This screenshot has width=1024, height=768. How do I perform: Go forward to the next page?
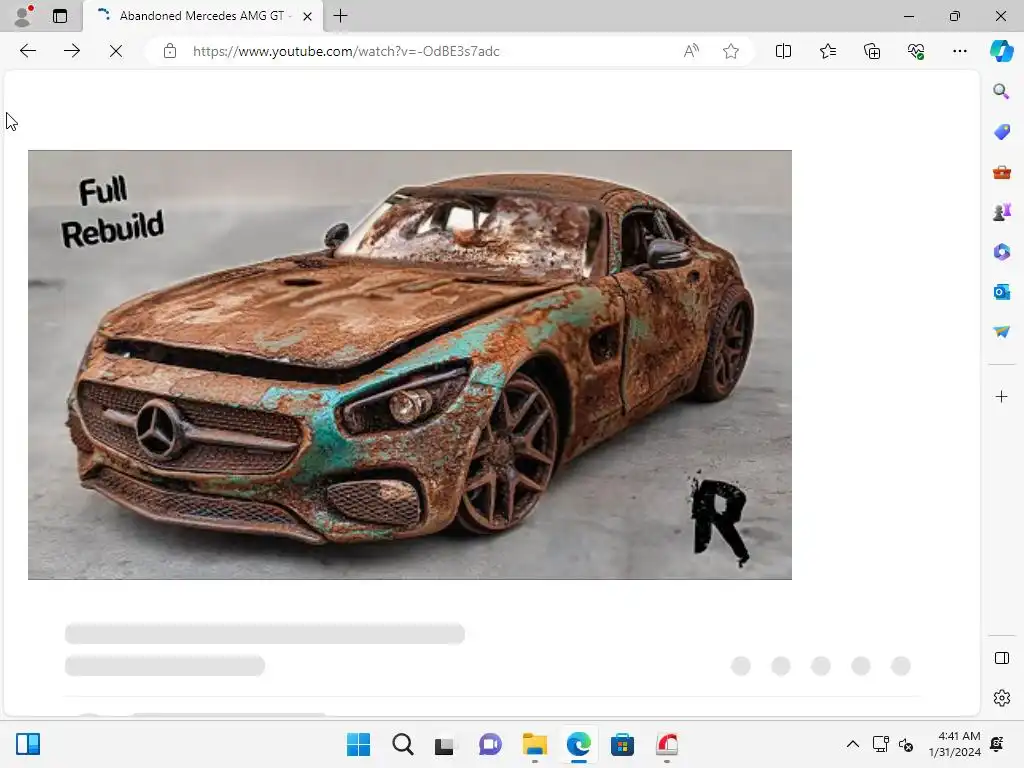click(x=72, y=51)
